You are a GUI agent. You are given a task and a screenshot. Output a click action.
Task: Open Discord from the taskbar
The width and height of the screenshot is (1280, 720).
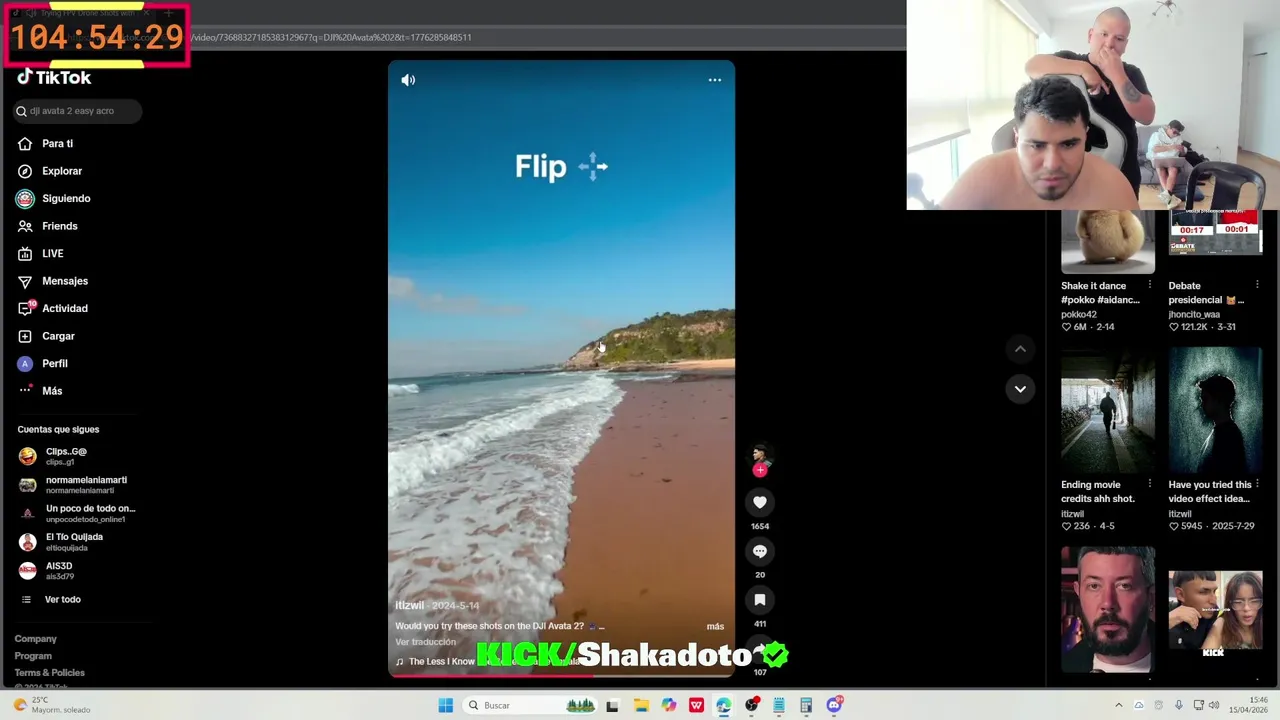(x=834, y=705)
